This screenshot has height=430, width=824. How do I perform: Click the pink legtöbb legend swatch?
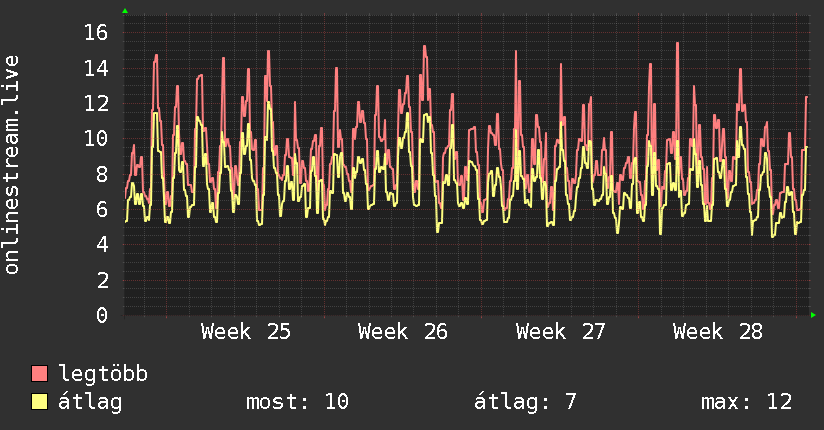39,373
